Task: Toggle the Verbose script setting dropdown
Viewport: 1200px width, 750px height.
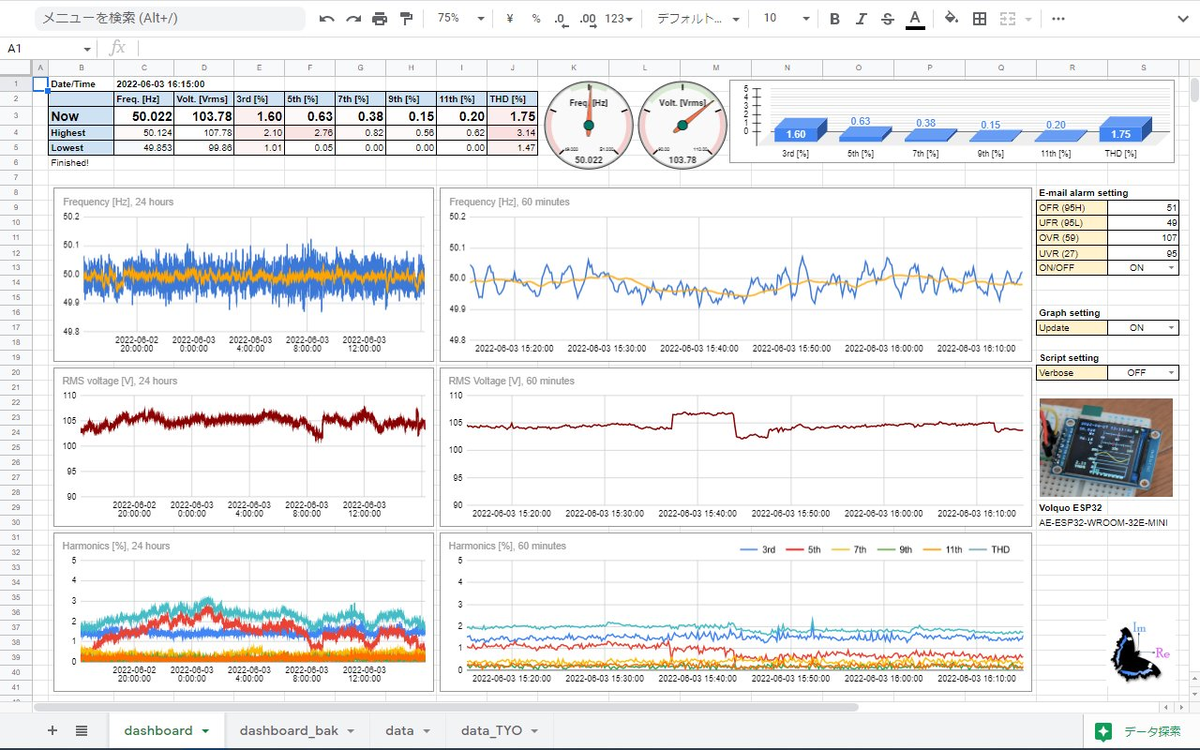Action: pyautogui.click(x=1143, y=373)
